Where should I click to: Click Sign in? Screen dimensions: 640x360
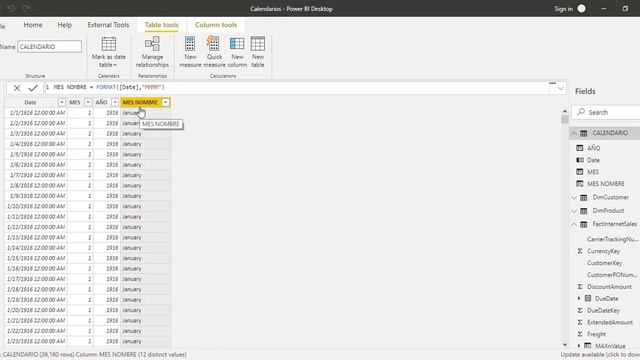[x=563, y=9]
